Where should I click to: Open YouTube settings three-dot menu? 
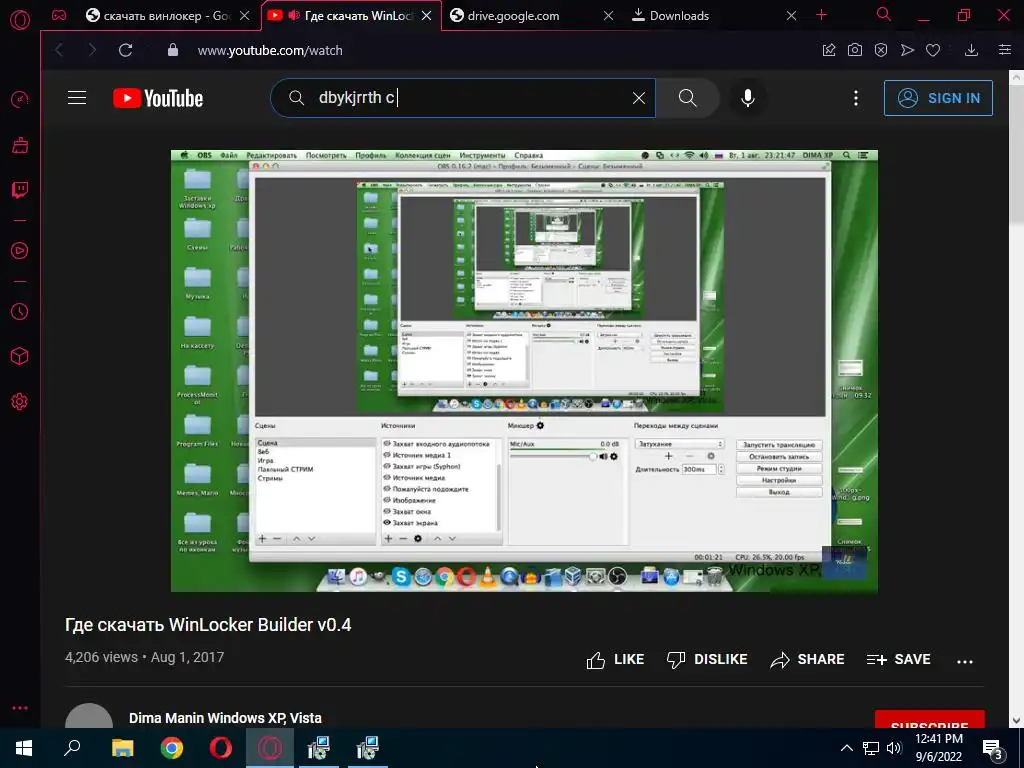click(856, 98)
